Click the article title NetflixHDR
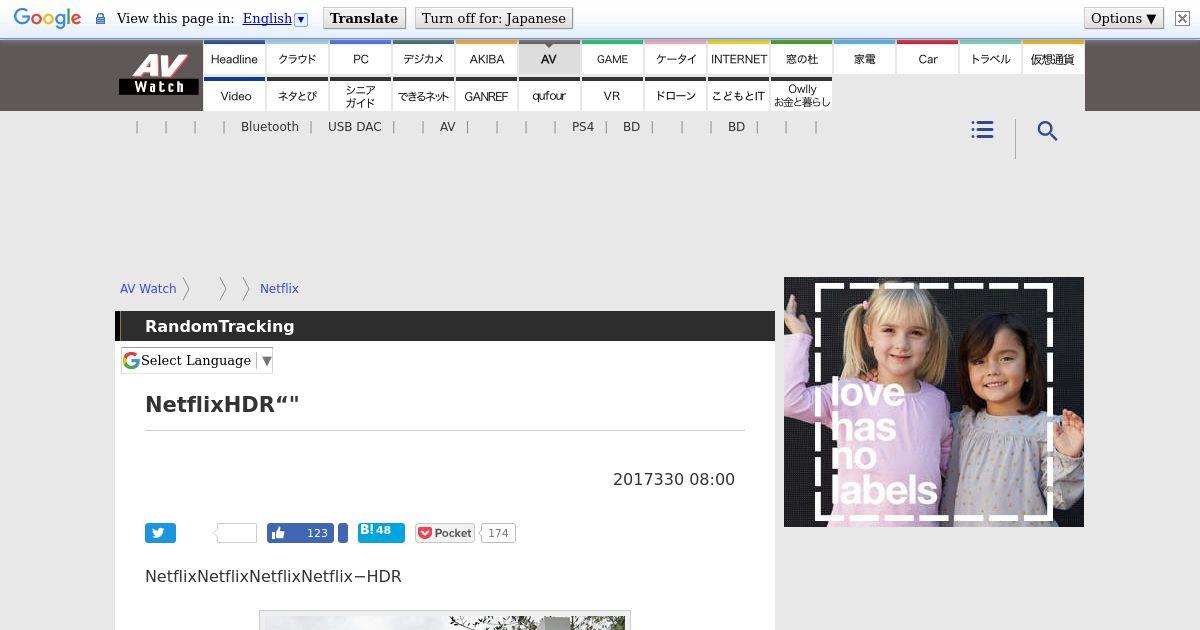1200x630 pixels. [x=222, y=404]
